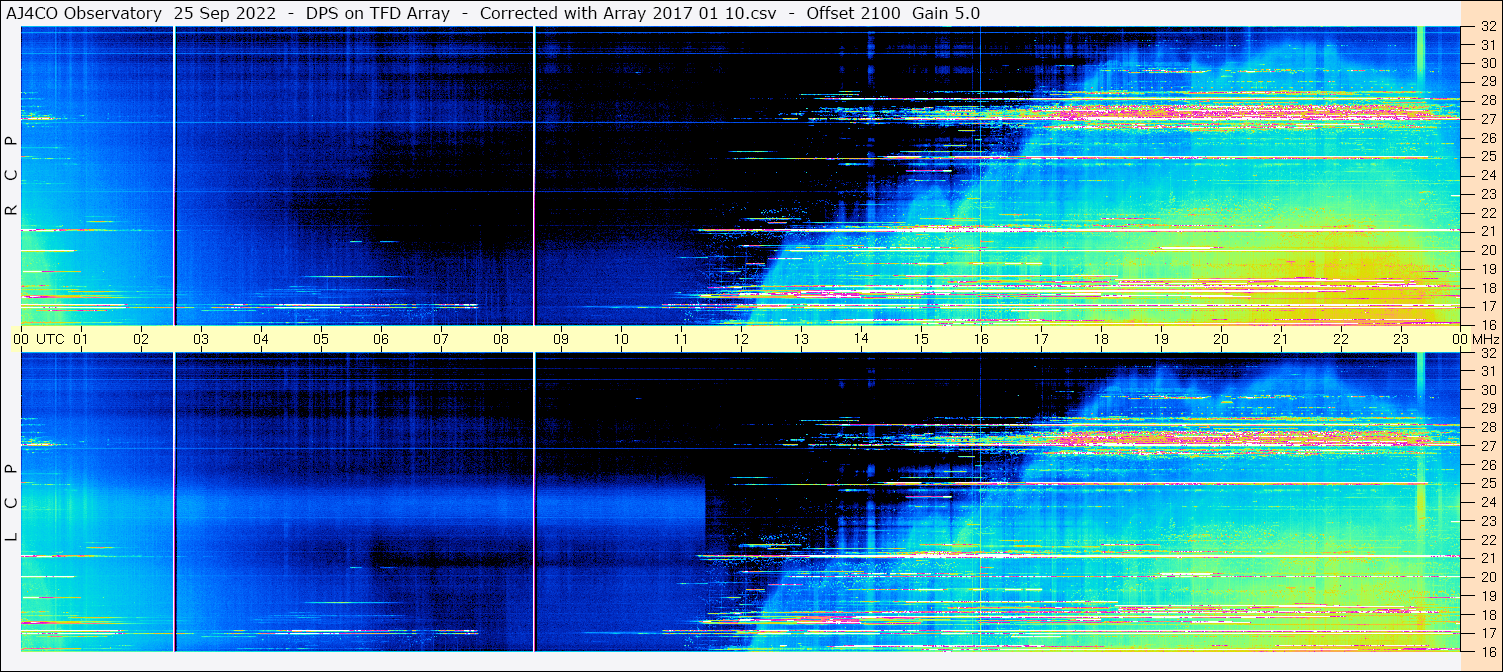Select the 02 hour tick on time axis

tap(141, 339)
